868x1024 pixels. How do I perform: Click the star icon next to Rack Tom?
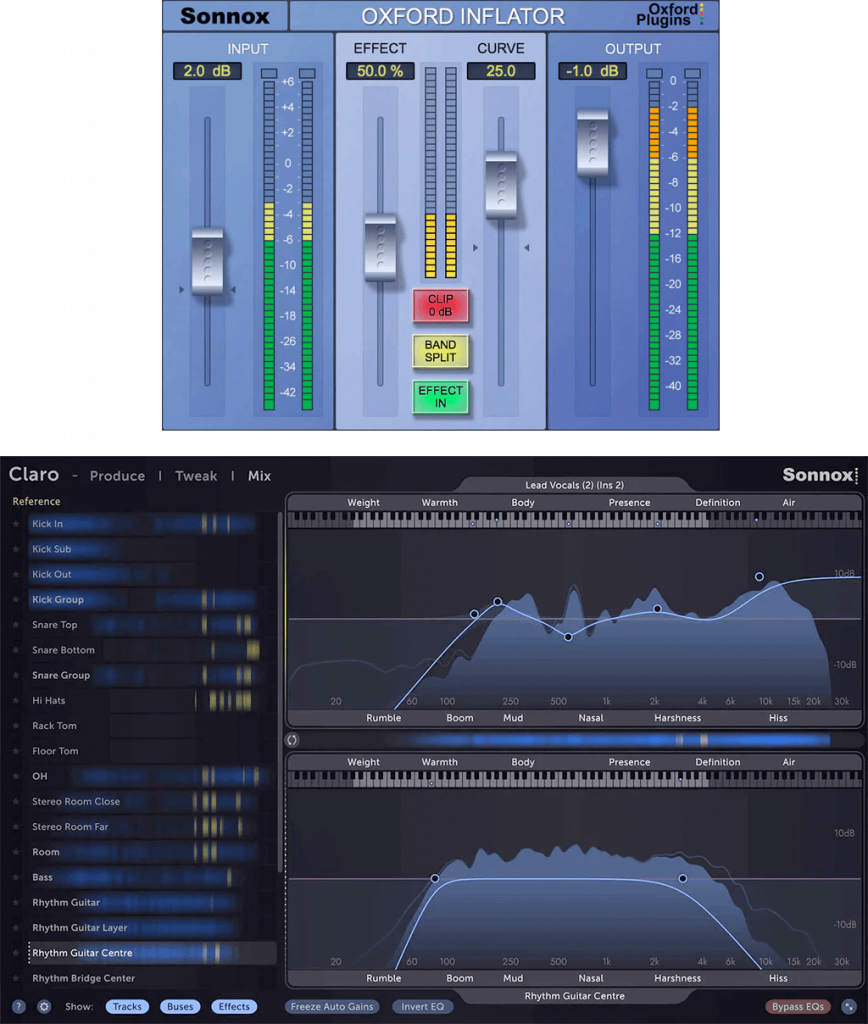coord(16,726)
